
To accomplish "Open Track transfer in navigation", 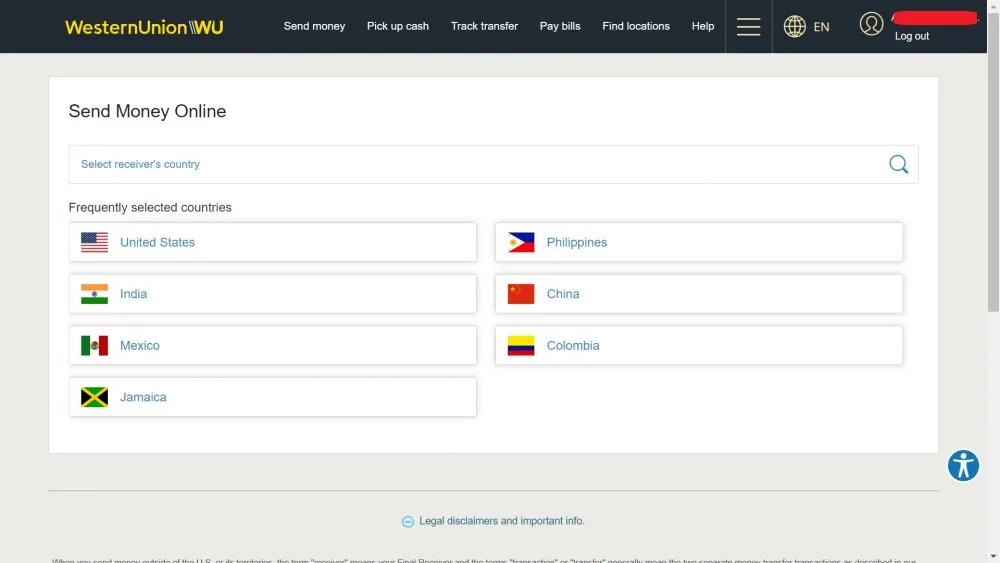I will point(484,26).
